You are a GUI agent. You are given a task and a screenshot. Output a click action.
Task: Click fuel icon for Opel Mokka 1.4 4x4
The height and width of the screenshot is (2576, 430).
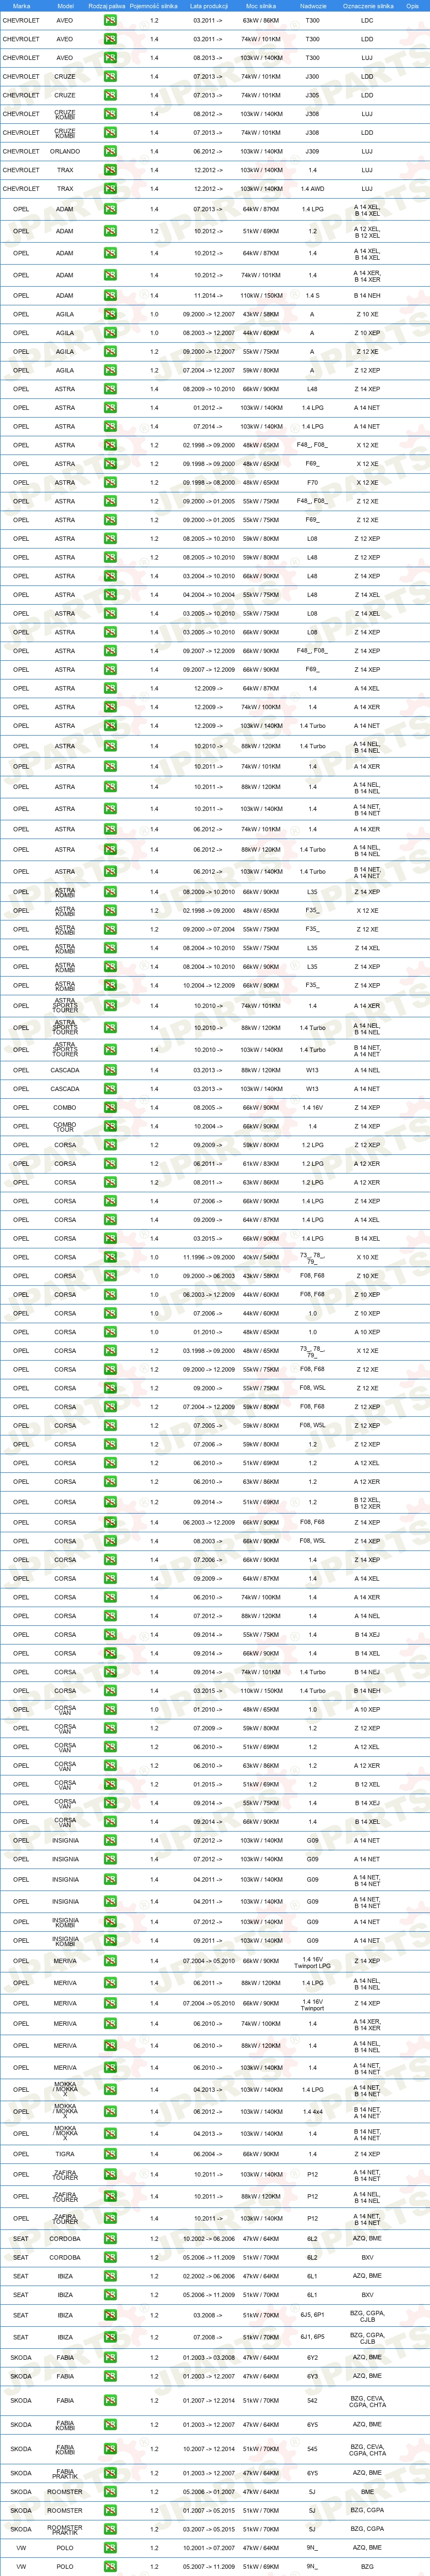(x=110, y=2111)
